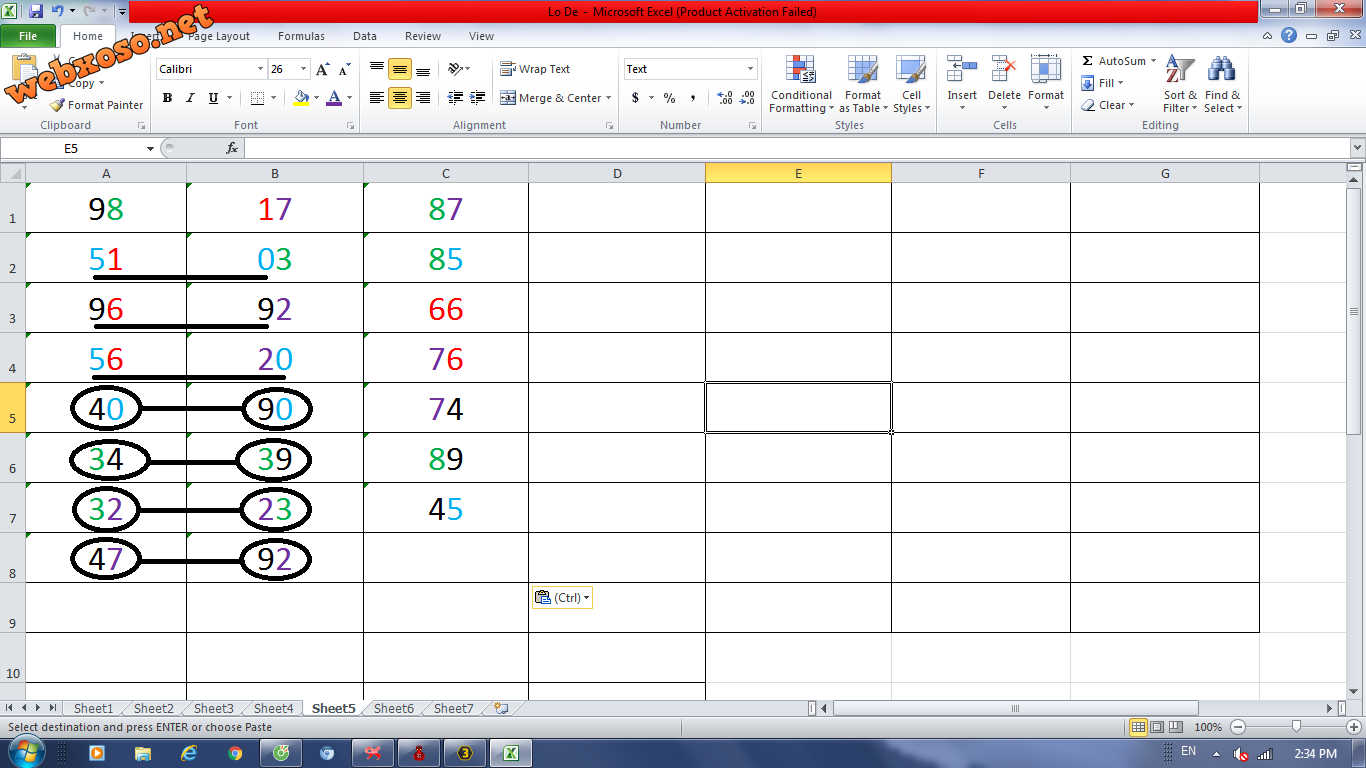Click the AutoSum sigma icon
The width and height of the screenshot is (1366, 768).
1087,61
